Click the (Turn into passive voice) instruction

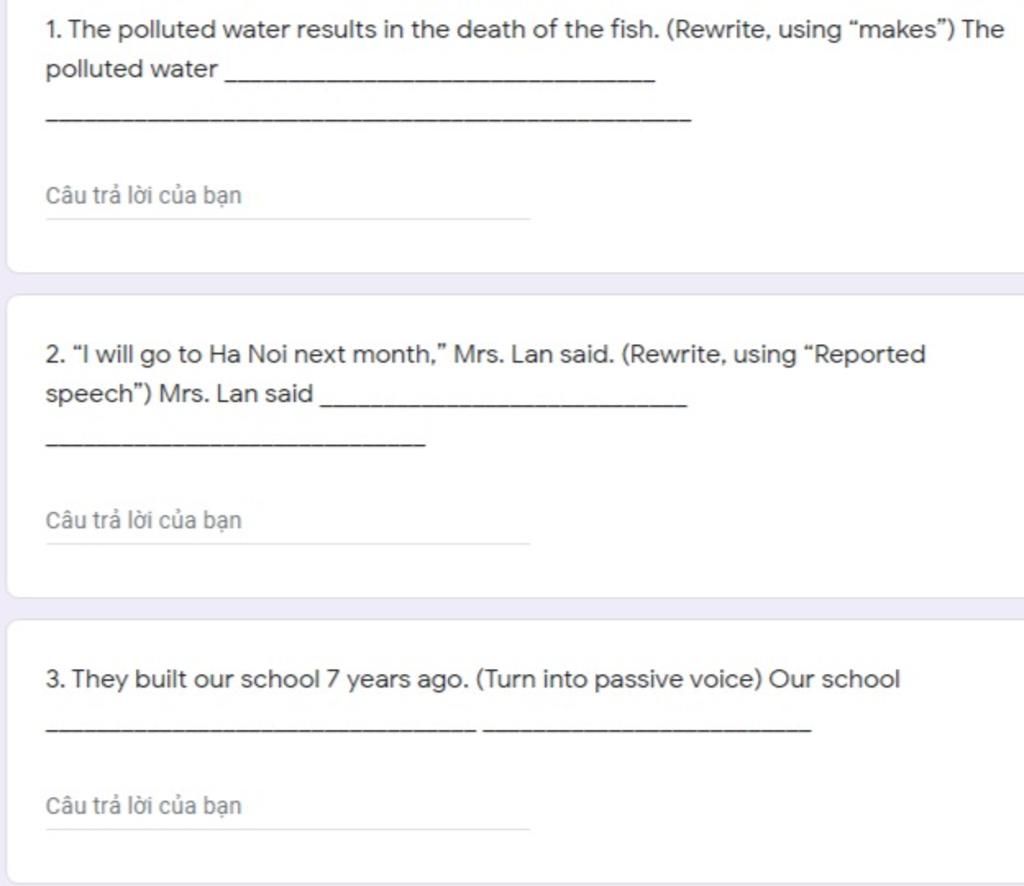(619, 680)
